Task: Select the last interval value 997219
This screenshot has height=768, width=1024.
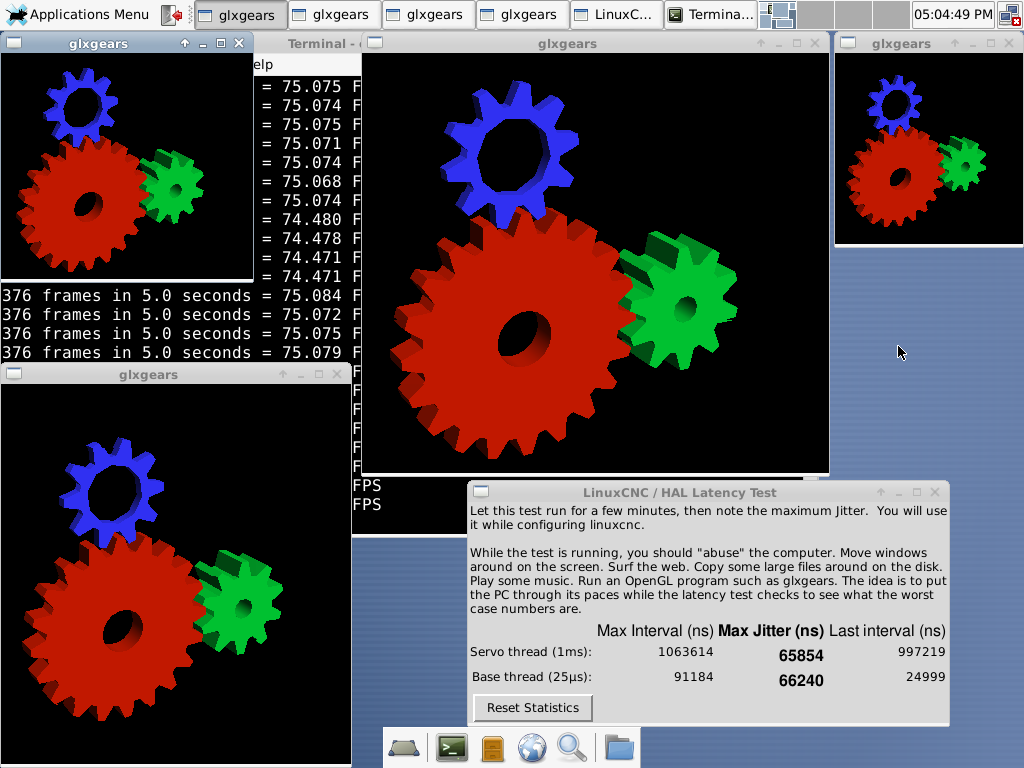Action: [921, 652]
